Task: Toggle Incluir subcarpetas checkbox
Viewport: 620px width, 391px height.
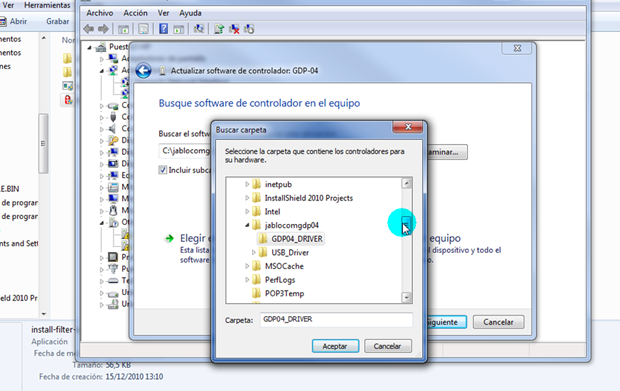Action: click(163, 170)
